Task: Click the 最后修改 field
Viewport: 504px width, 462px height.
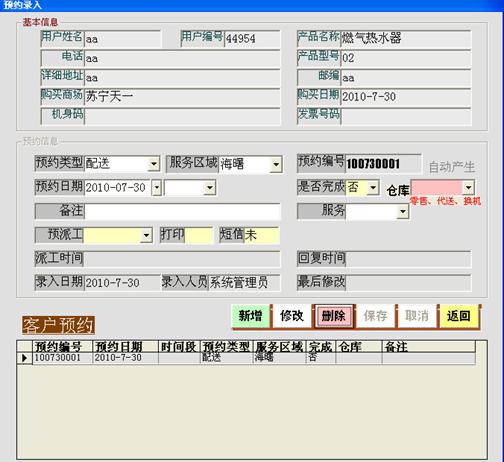Action: 408,283
